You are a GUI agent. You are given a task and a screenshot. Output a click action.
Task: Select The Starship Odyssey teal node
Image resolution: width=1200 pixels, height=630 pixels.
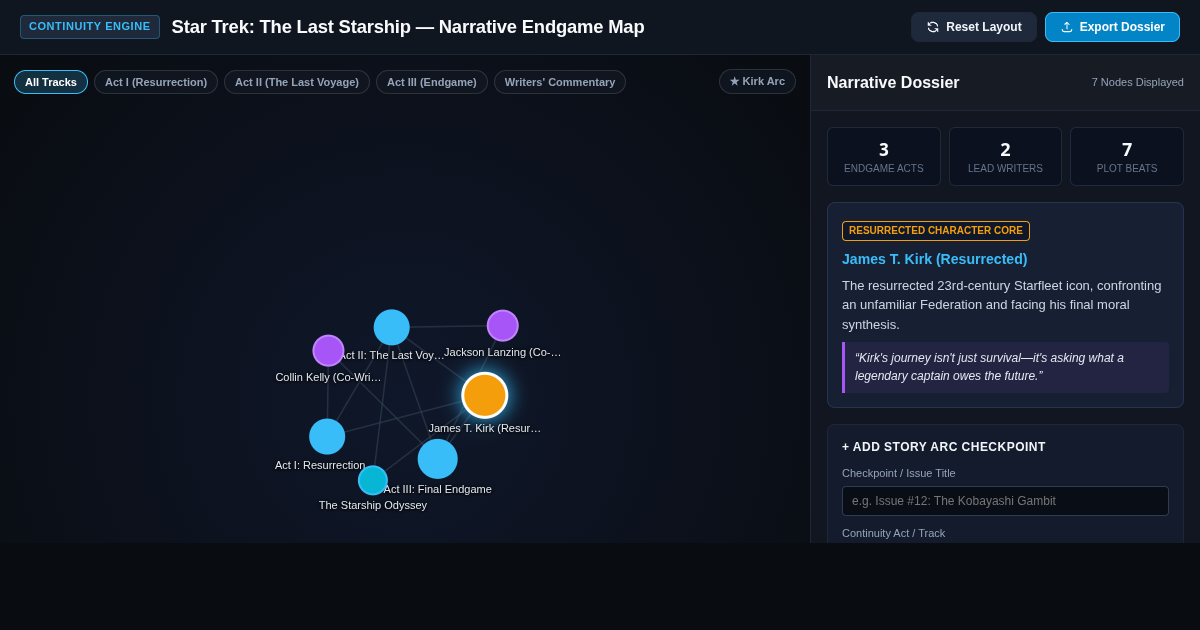point(373,480)
